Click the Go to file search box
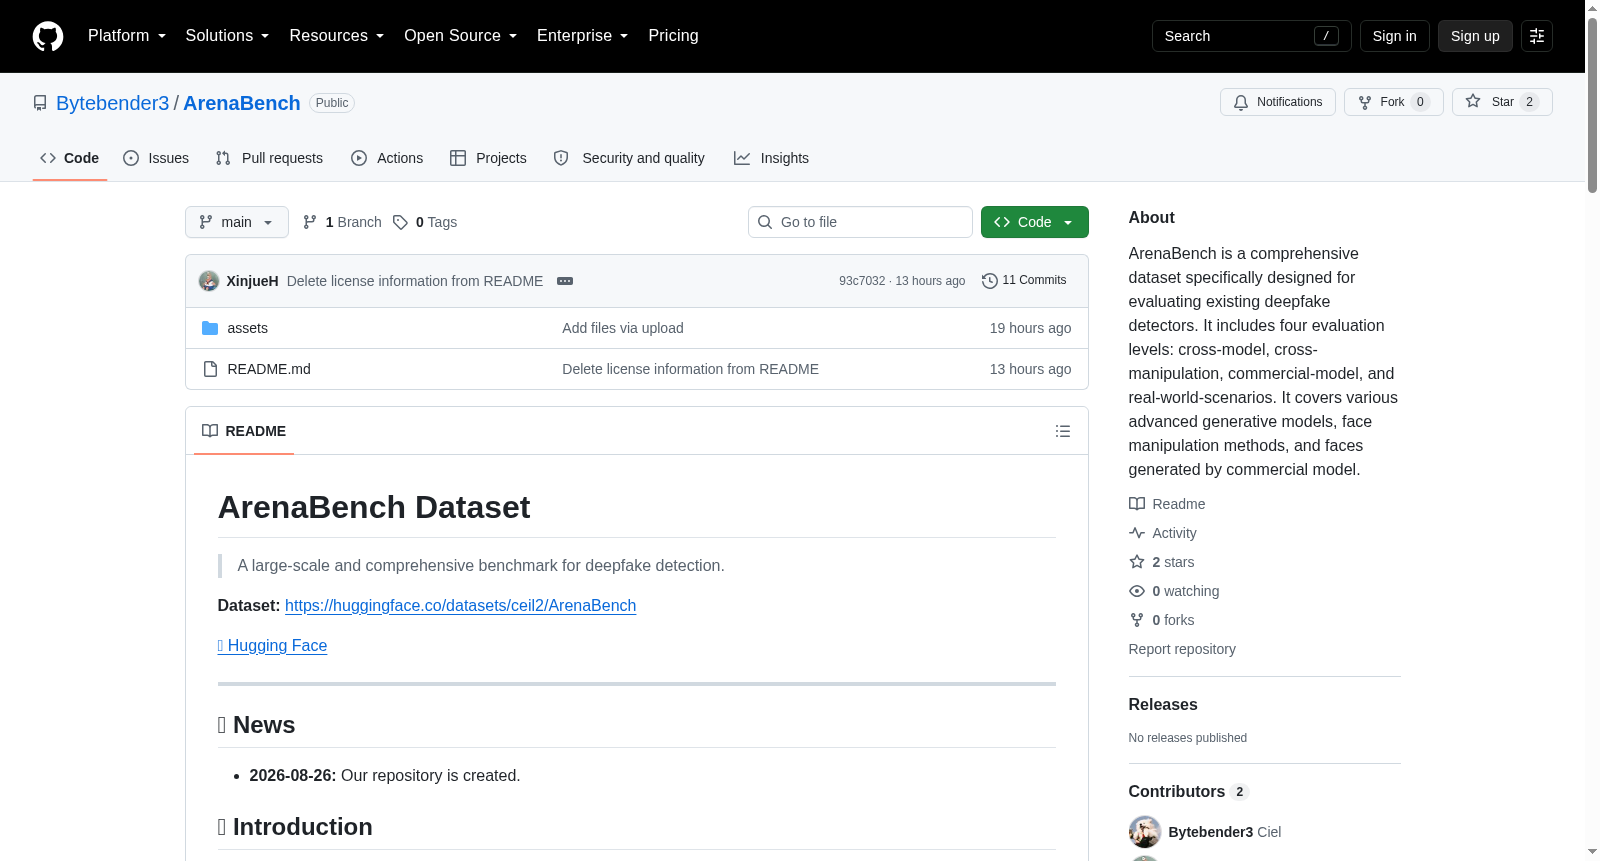The width and height of the screenshot is (1600, 861). point(860,222)
